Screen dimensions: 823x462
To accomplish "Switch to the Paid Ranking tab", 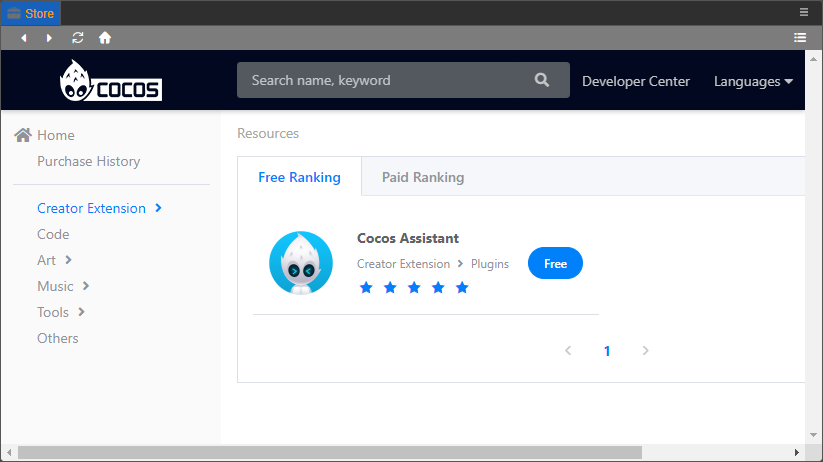I will [423, 177].
